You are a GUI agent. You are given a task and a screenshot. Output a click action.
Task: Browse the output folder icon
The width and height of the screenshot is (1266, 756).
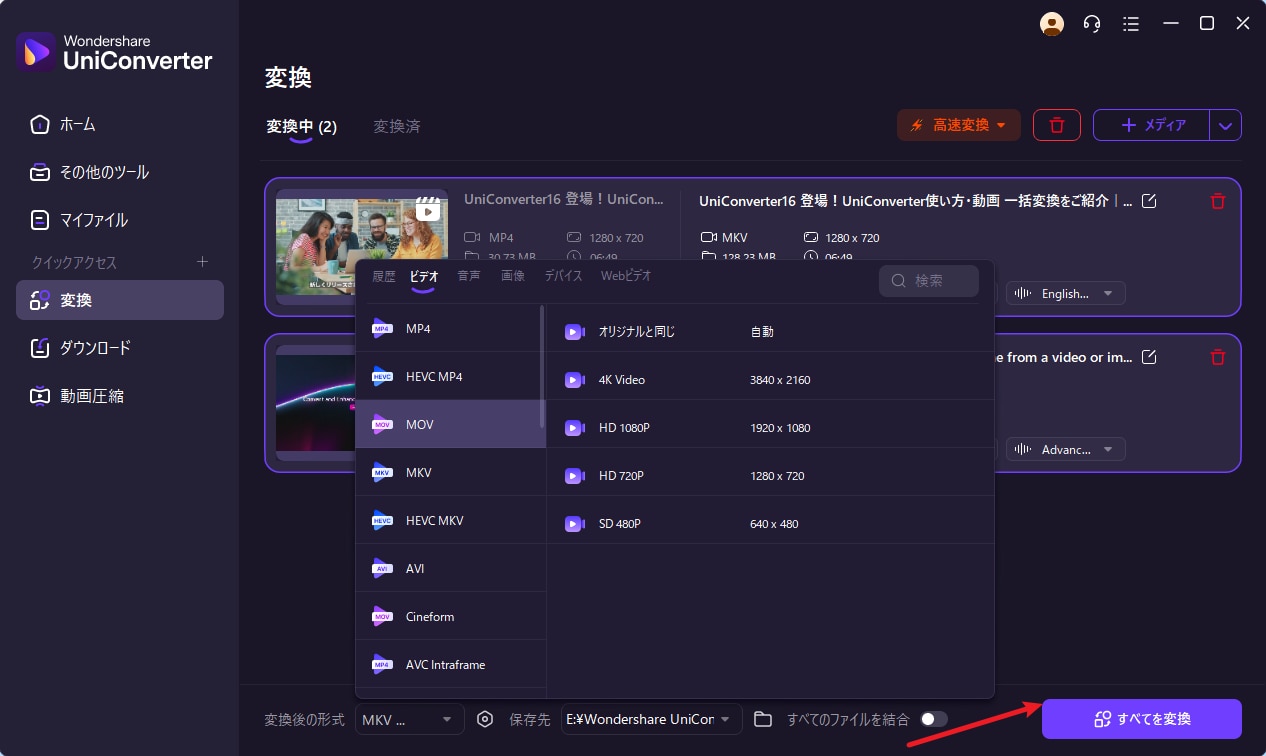pyautogui.click(x=763, y=719)
